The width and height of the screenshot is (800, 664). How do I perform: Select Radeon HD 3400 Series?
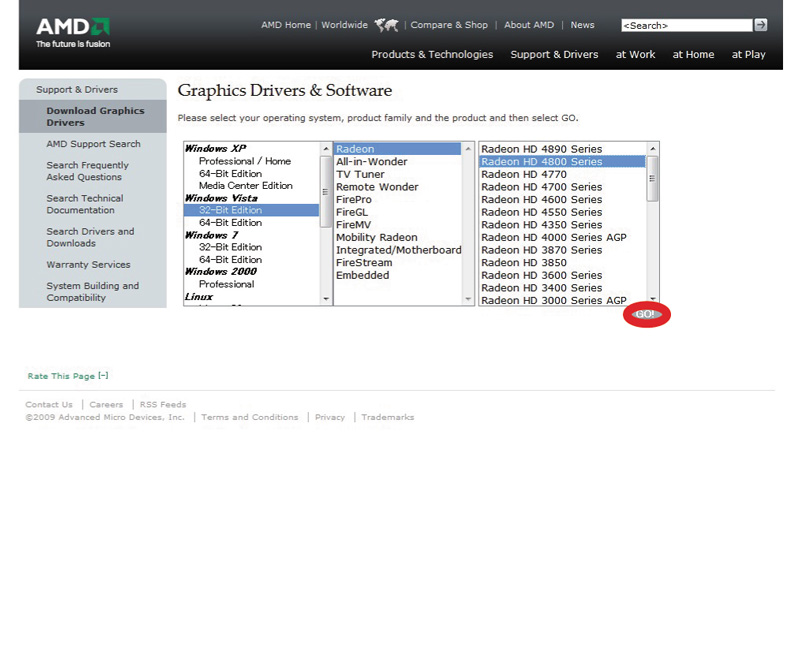[x=541, y=288]
